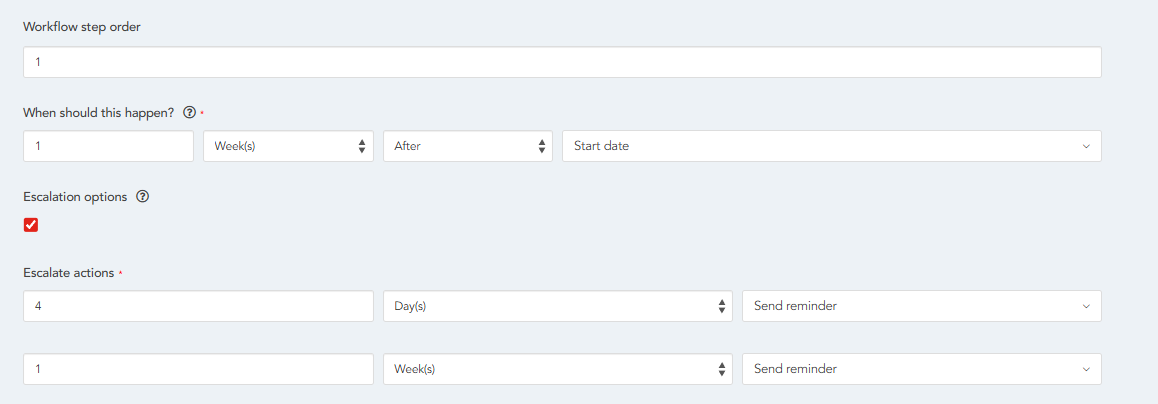Click chevron on second Send reminder dropdown
This screenshot has height=404, width=1158.
(1086, 369)
